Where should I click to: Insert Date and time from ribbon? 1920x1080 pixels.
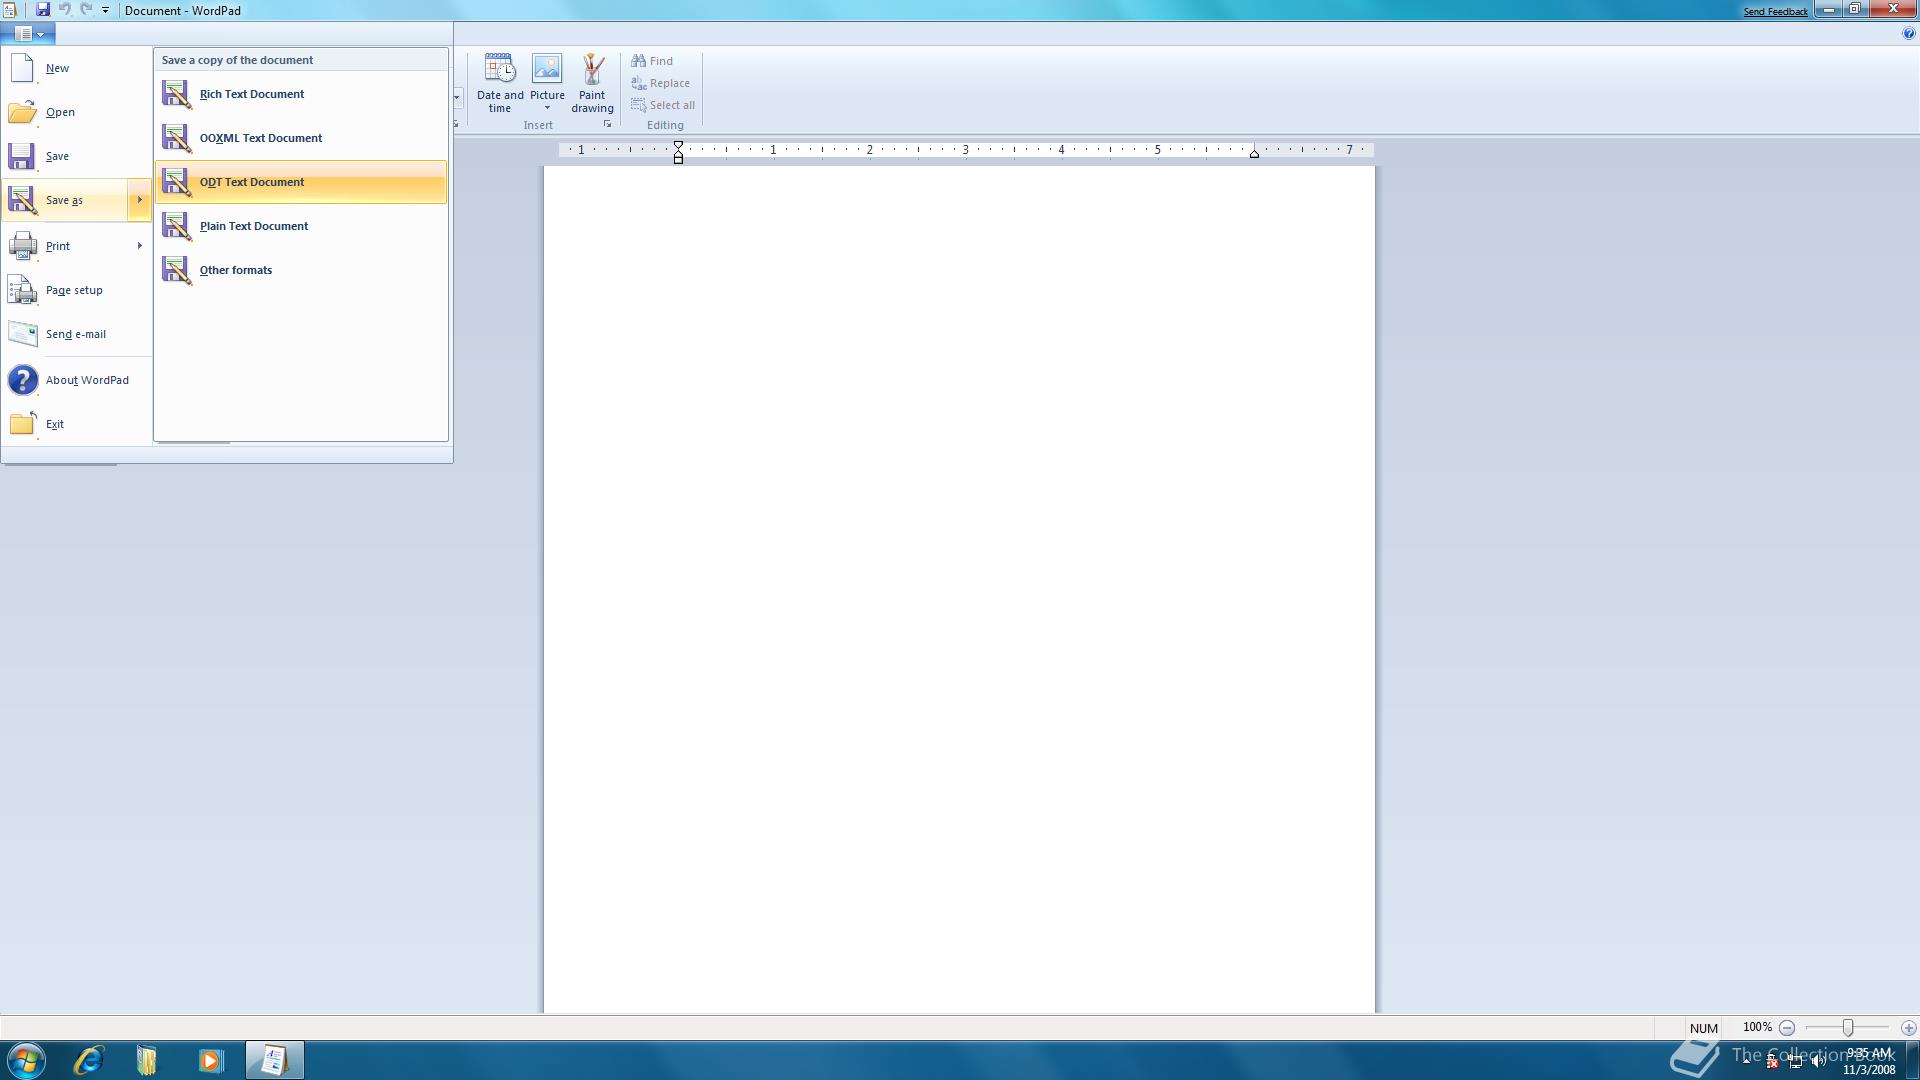pyautogui.click(x=500, y=83)
